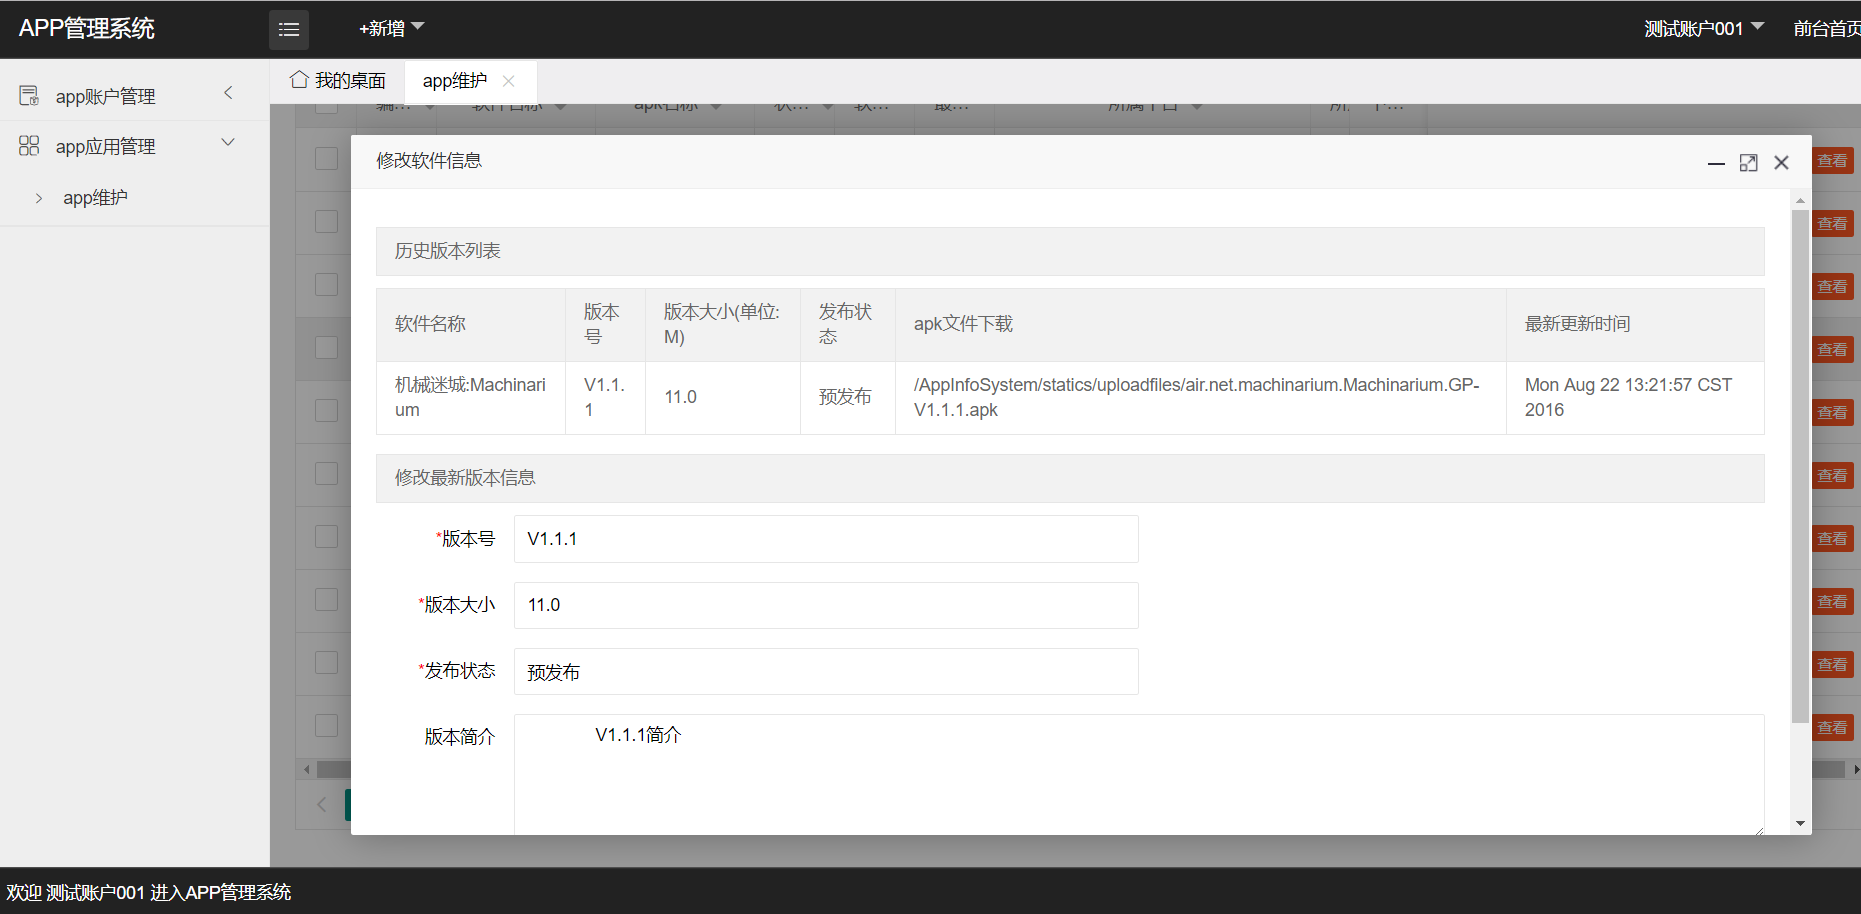
Task: Minimize the 修改软件信息 dialog
Action: pos(1716,163)
